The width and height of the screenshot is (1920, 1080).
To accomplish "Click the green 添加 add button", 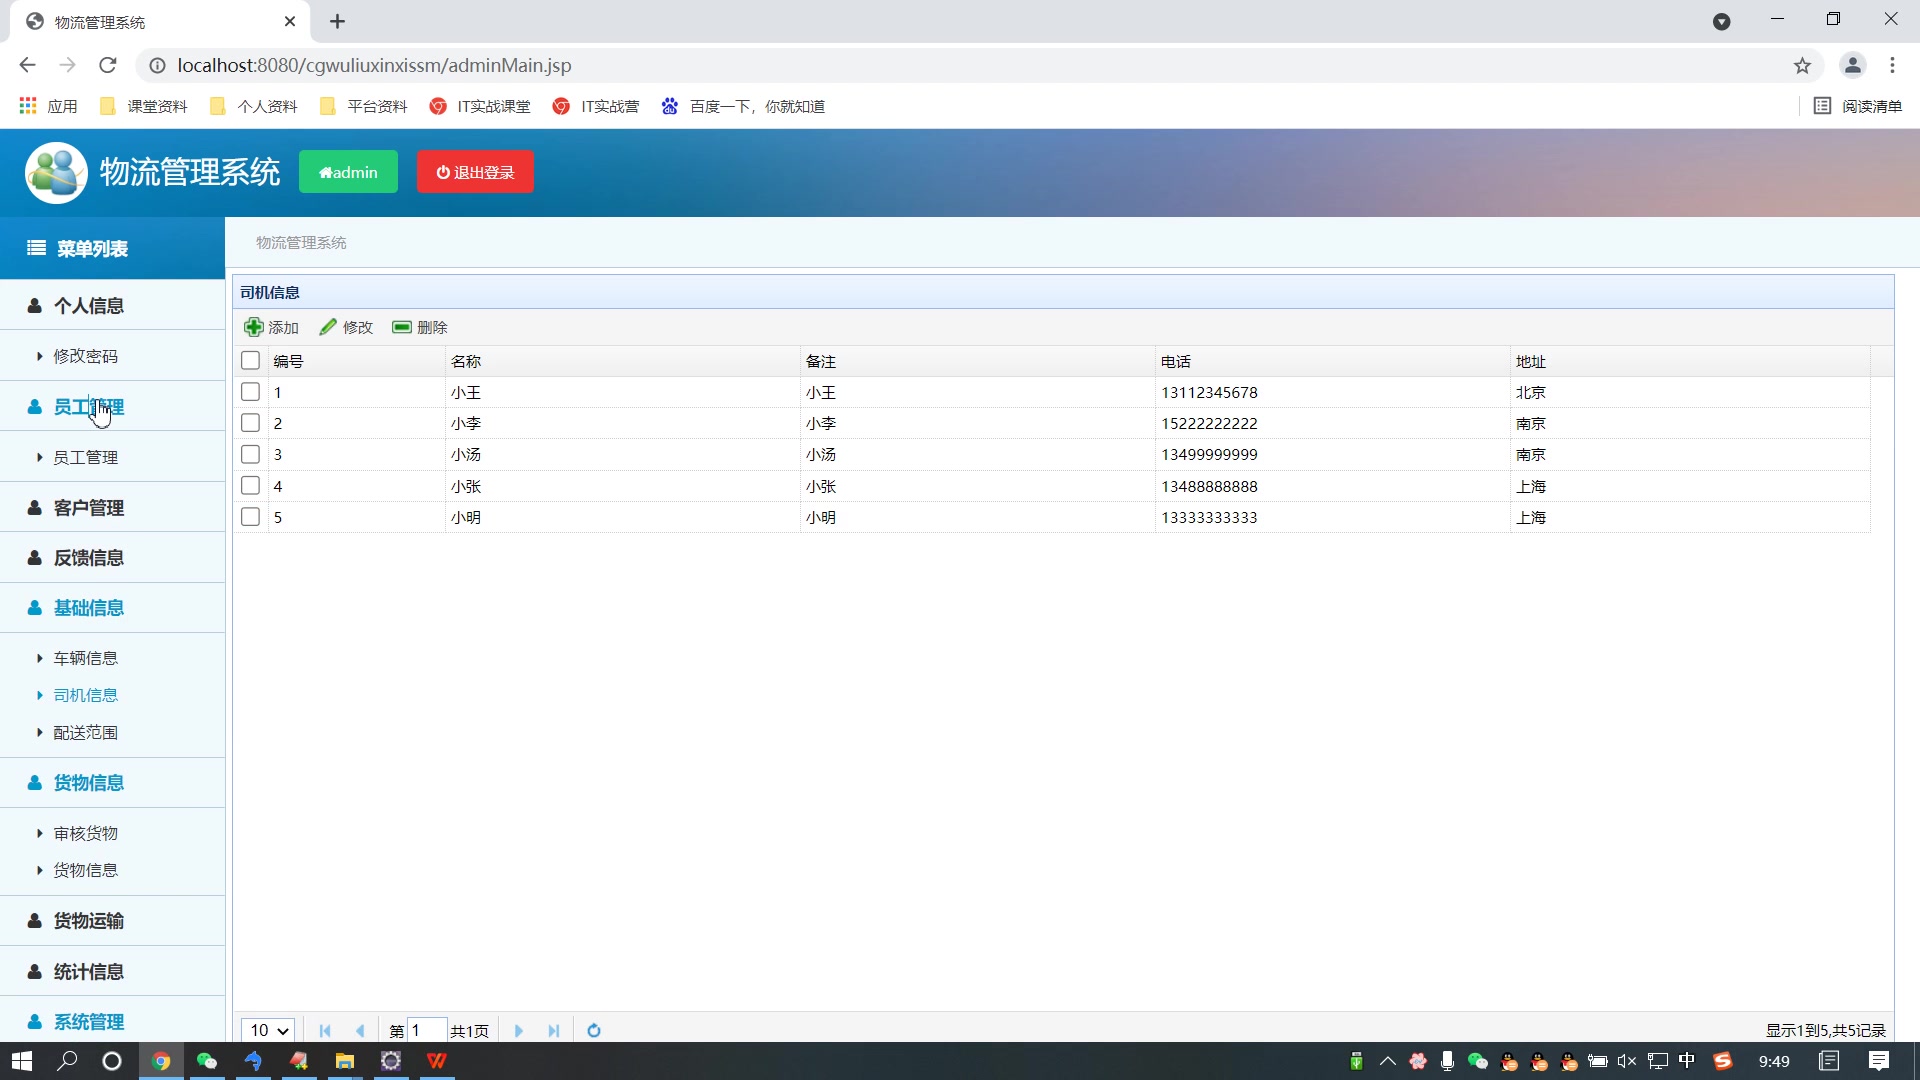I will (272, 327).
